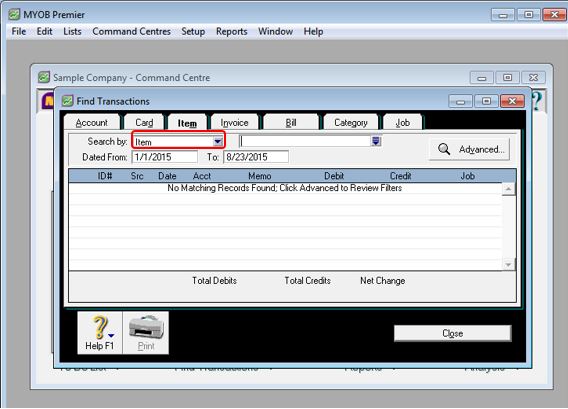The width and height of the screenshot is (568, 409).
Task: Click the Job column header
Action: point(467,176)
